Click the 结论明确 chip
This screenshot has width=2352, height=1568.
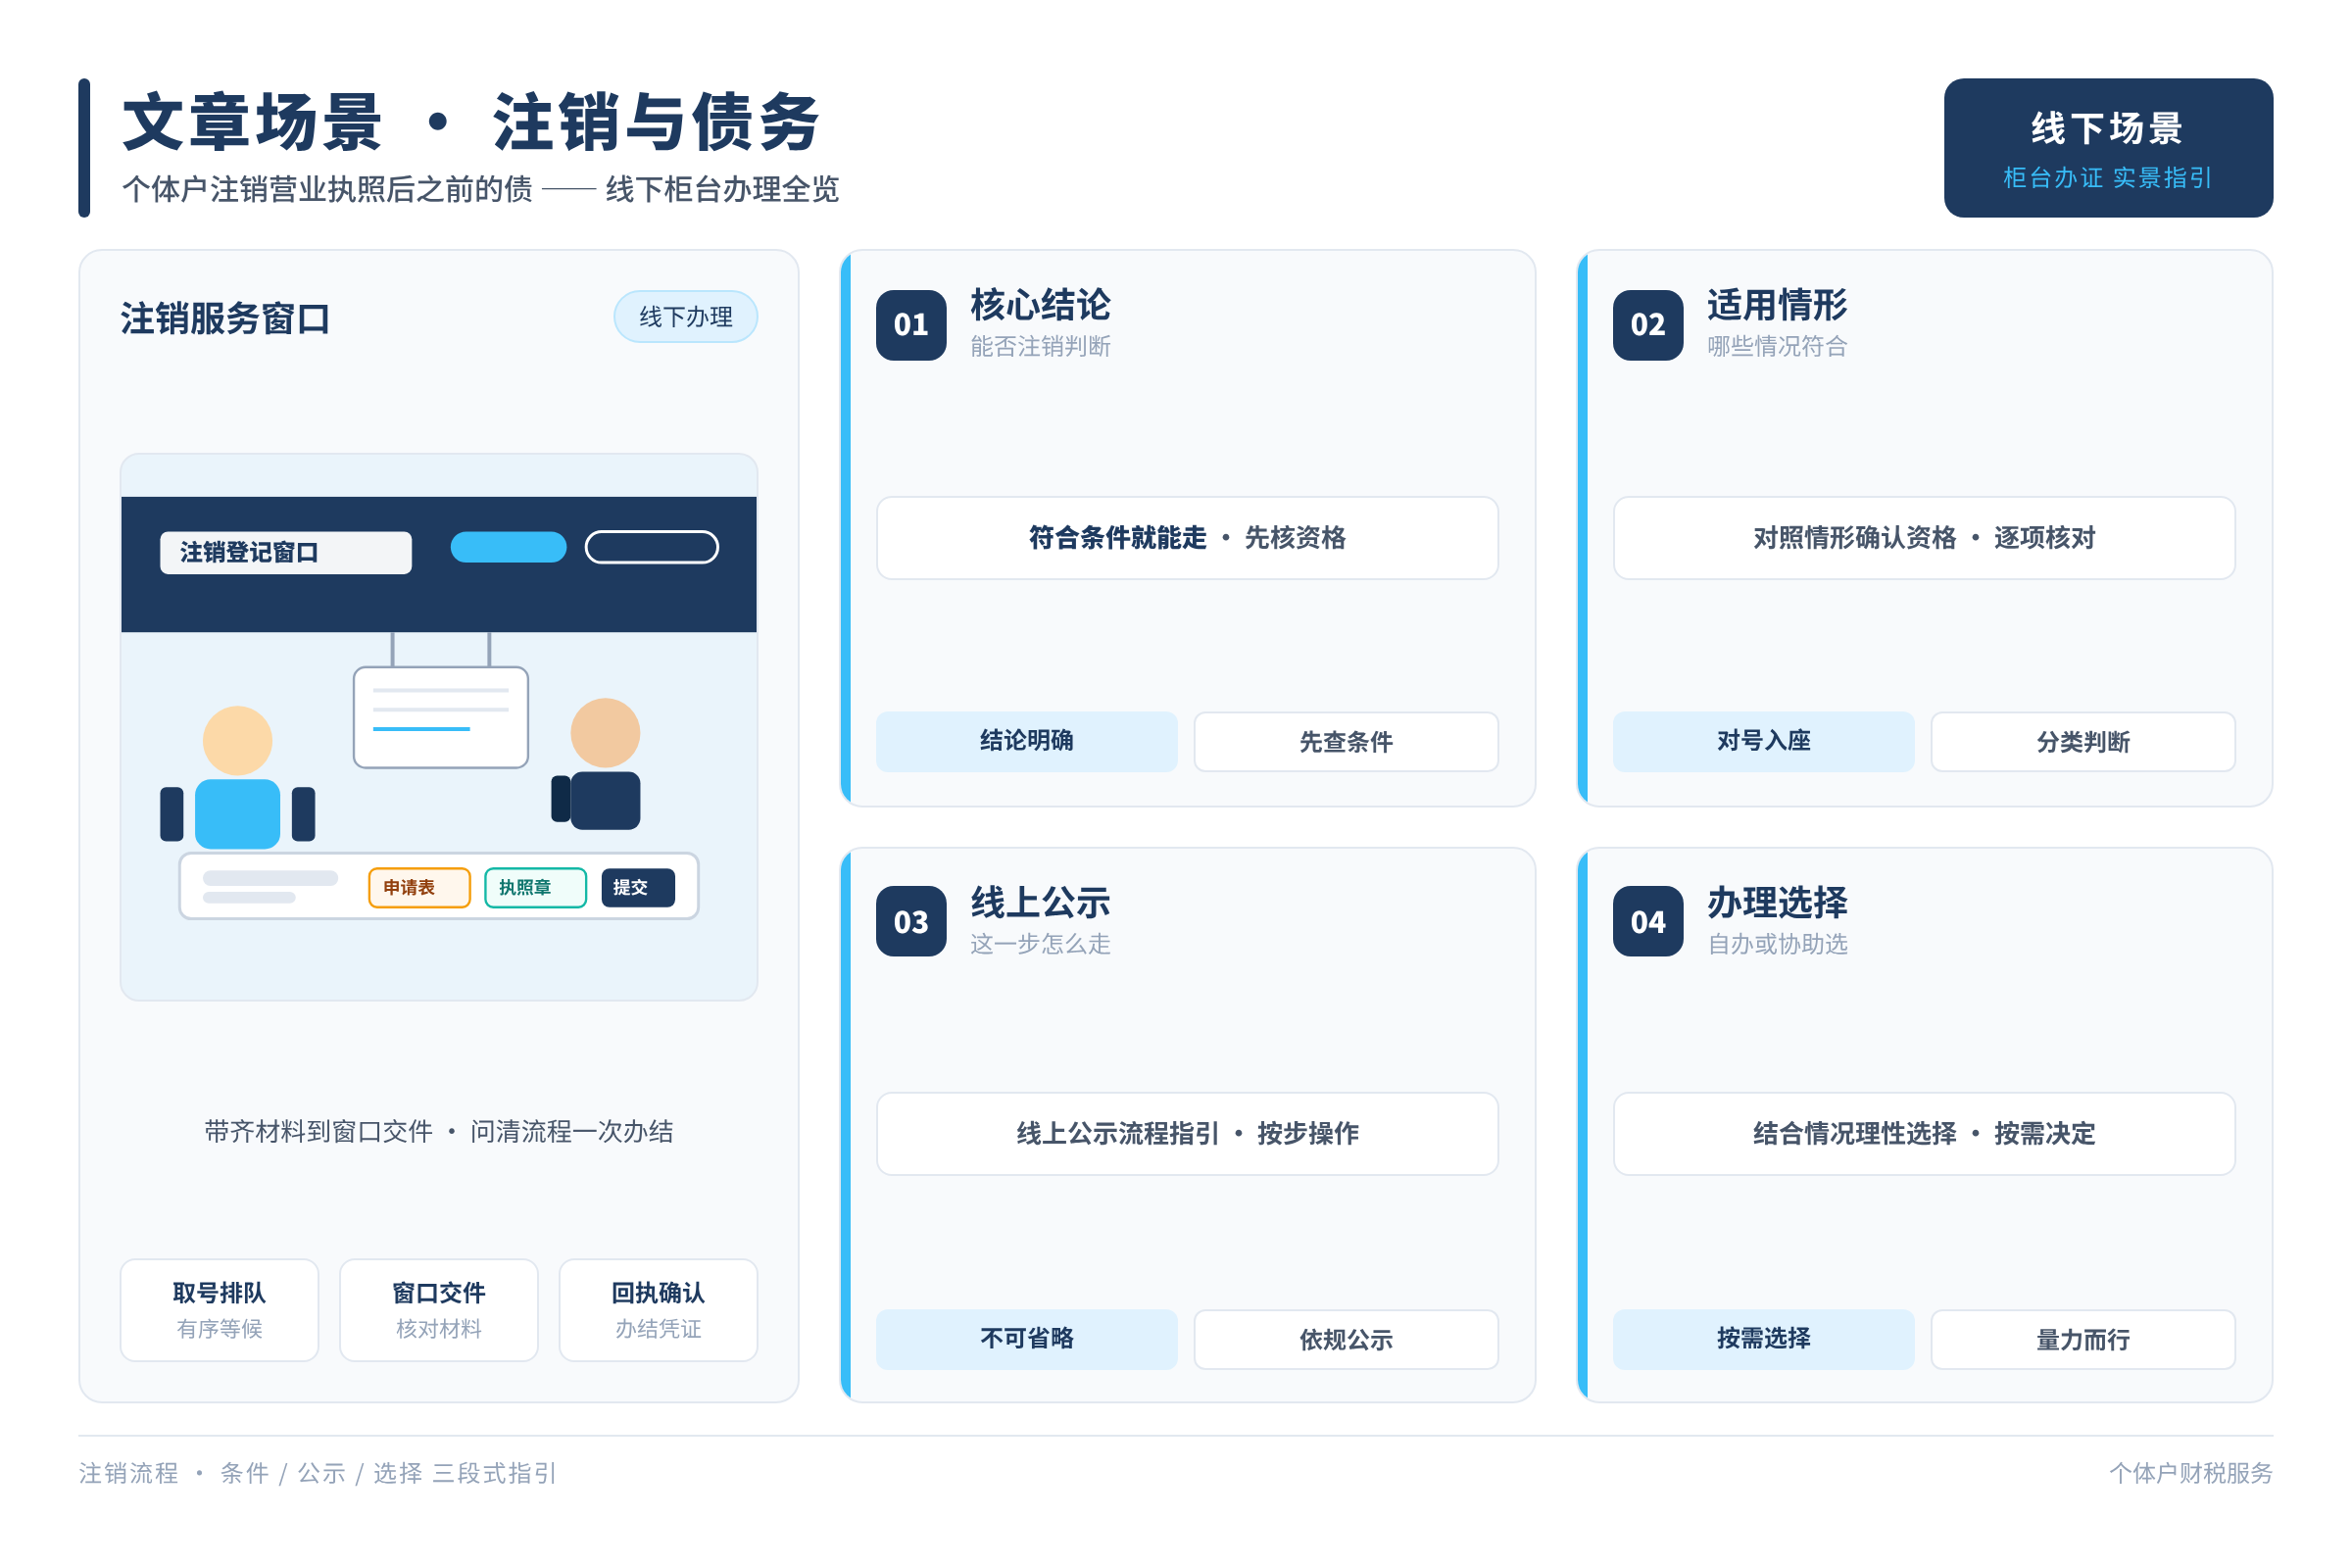pos(1027,741)
